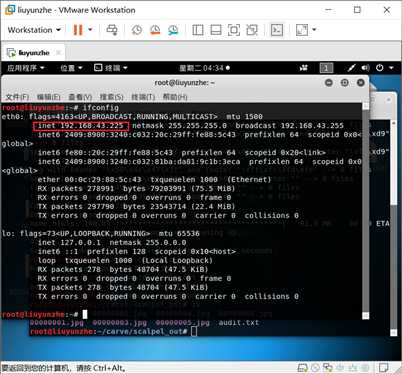
Task: Click the background terminal scalpel_out prompt
Action: click(x=108, y=332)
